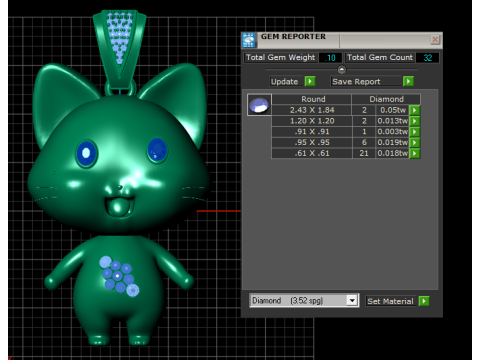Click green arrow for .95 X .95 row

coord(415,142)
